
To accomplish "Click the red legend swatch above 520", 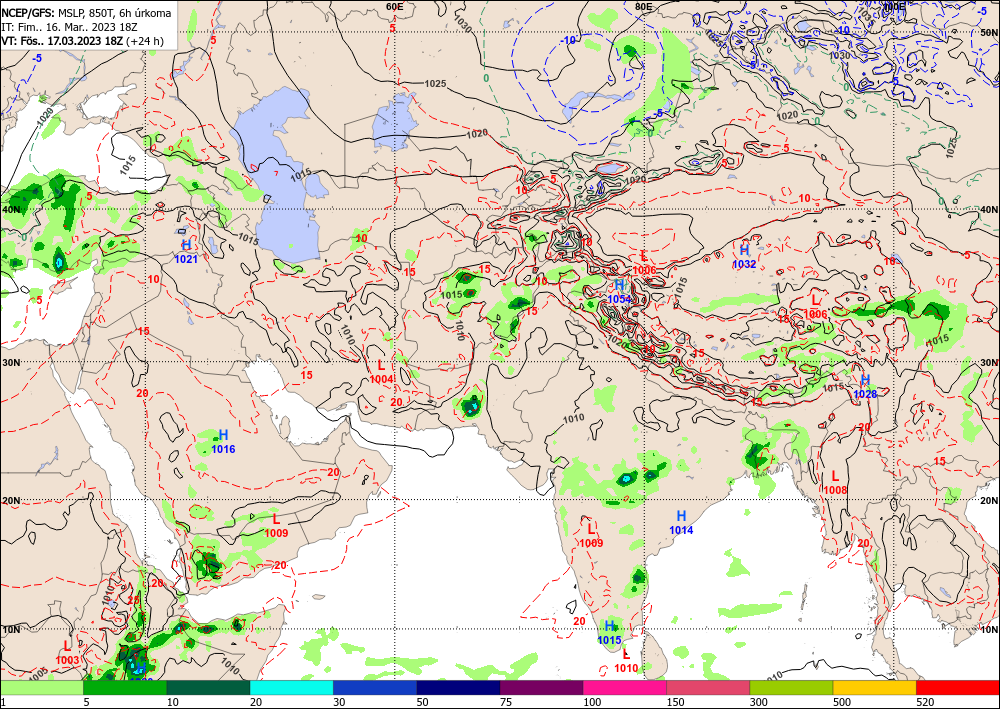I will (958, 687).
